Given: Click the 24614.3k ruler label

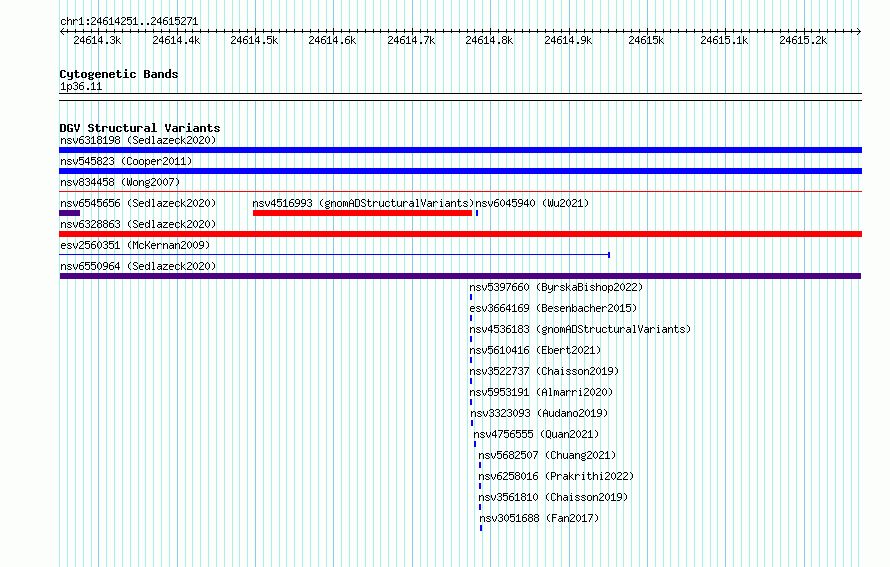Looking at the screenshot, I should tap(97, 40).
